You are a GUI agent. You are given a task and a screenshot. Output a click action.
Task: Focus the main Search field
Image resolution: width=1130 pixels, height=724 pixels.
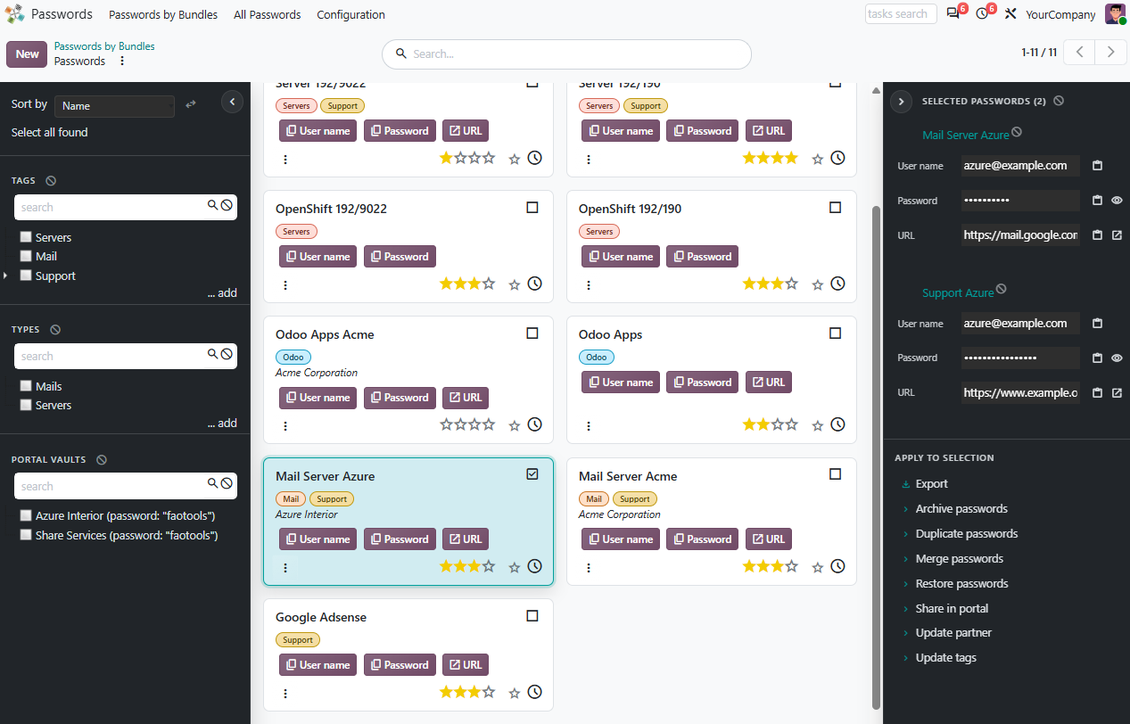pyautogui.click(x=566, y=54)
